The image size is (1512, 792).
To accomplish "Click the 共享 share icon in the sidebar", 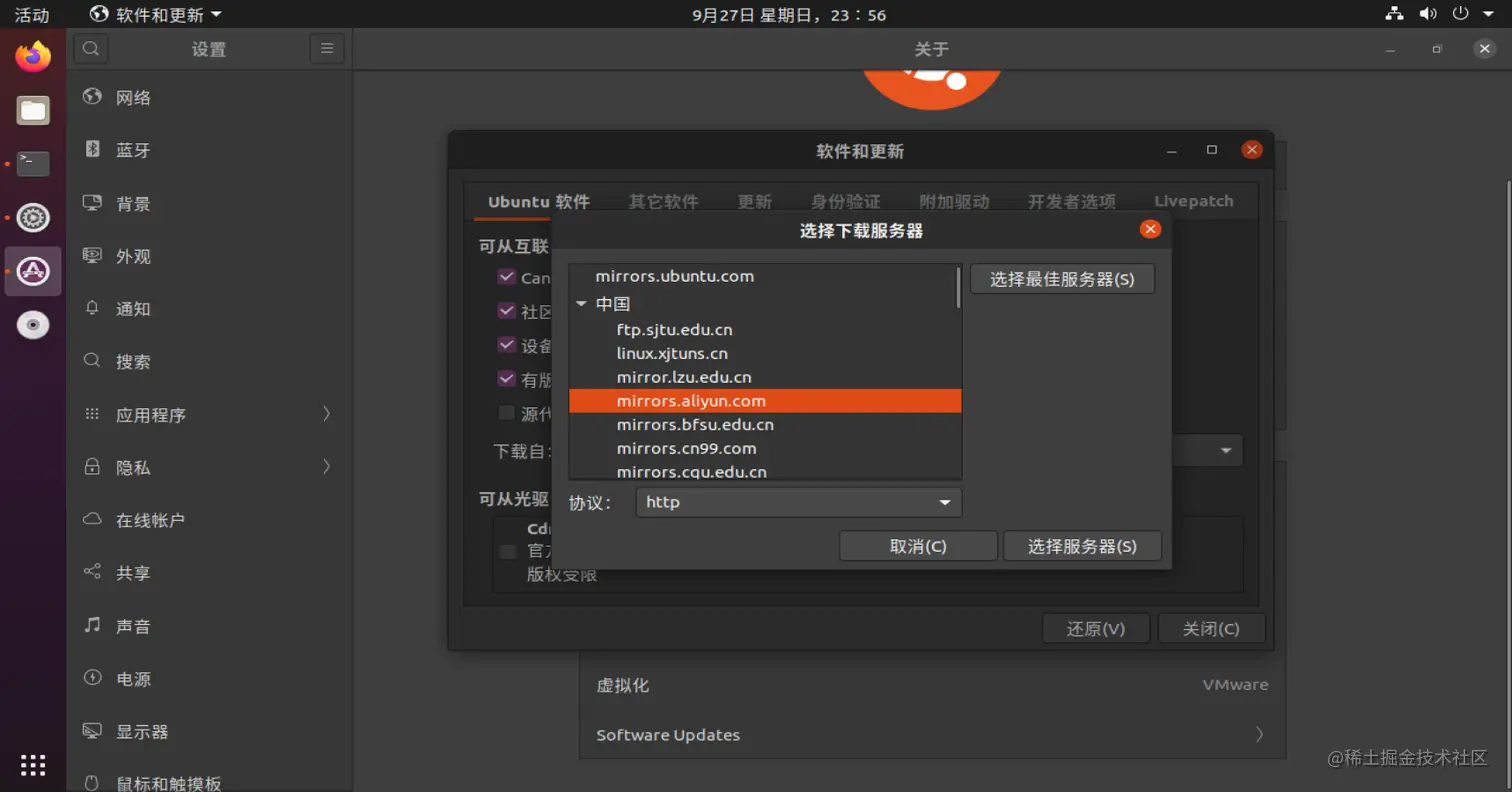I will (92, 572).
